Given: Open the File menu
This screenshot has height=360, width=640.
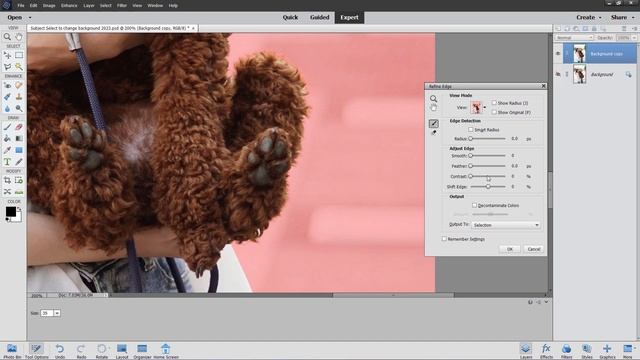Looking at the screenshot, I should [x=21, y=6].
